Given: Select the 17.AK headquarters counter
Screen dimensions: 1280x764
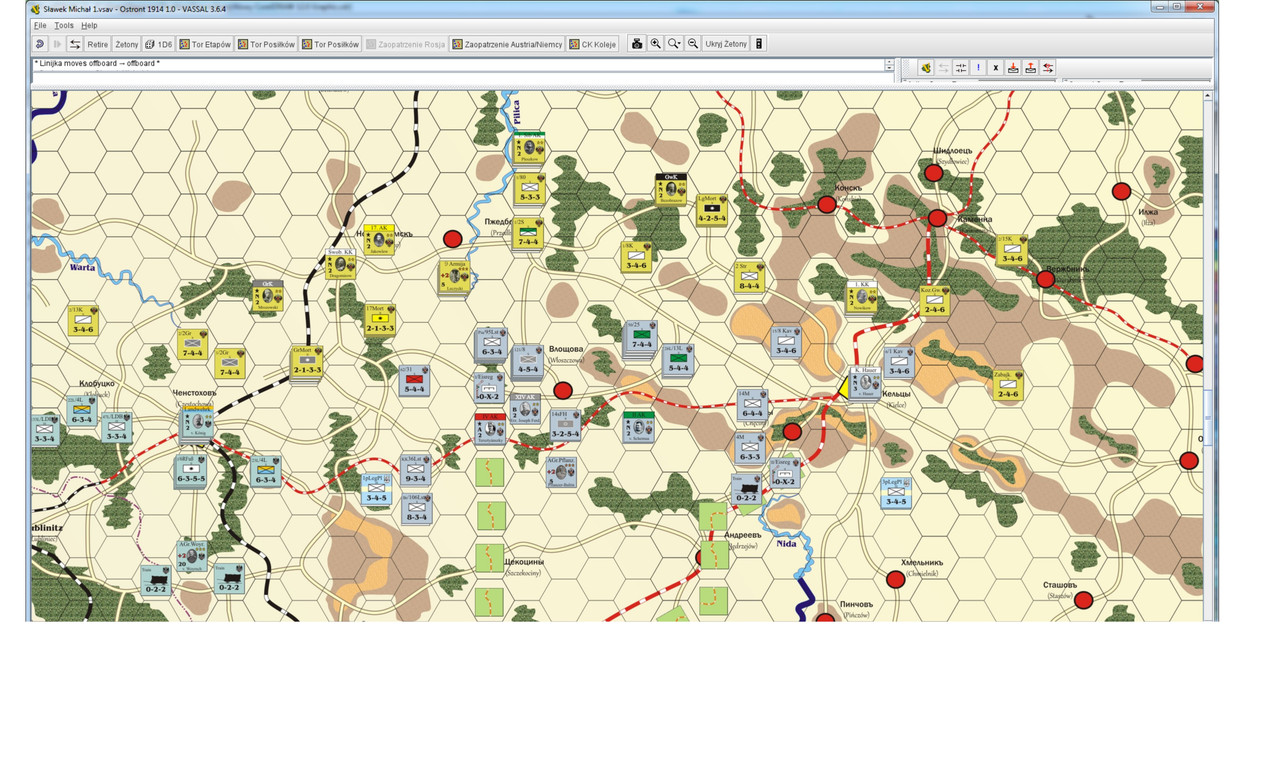Looking at the screenshot, I should 380,241.
